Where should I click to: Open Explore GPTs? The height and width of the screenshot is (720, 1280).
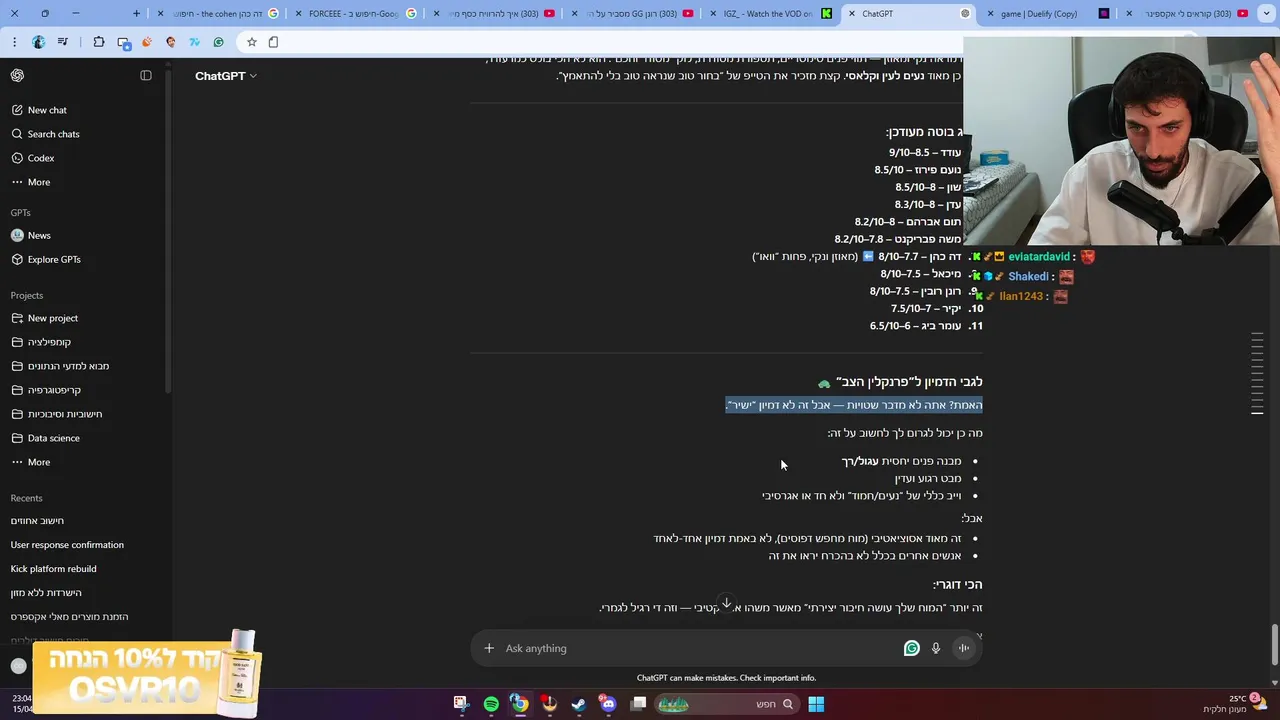point(45,259)
